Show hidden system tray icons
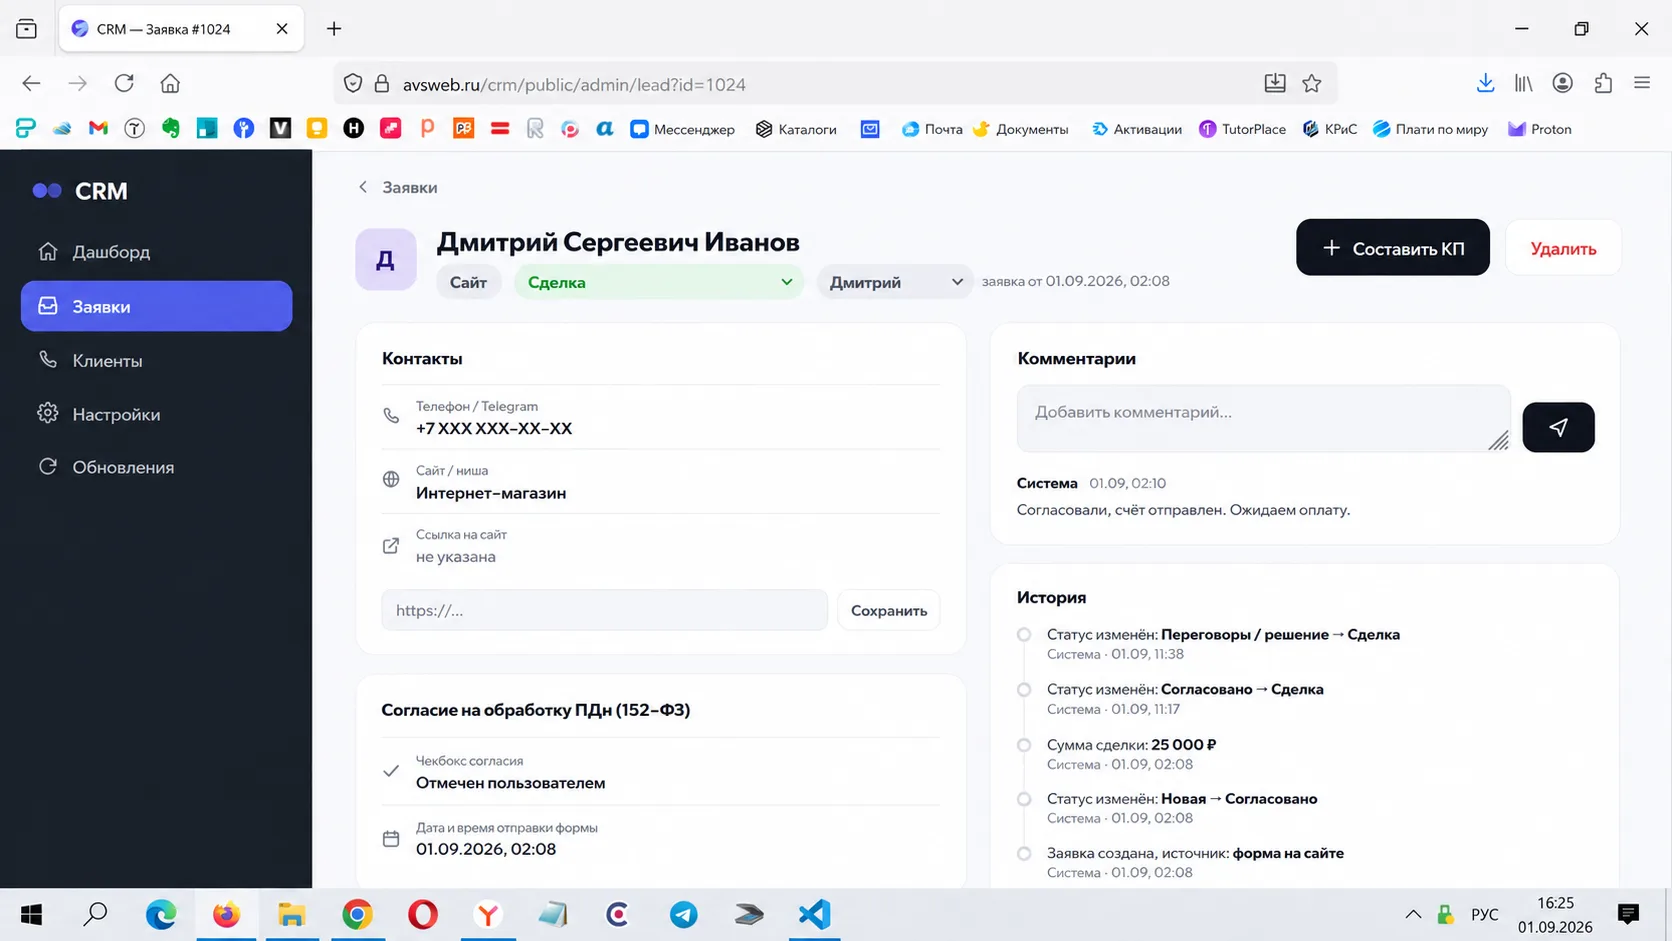The width and height of the screenshot is (1672, 941). click(1413, 915)
